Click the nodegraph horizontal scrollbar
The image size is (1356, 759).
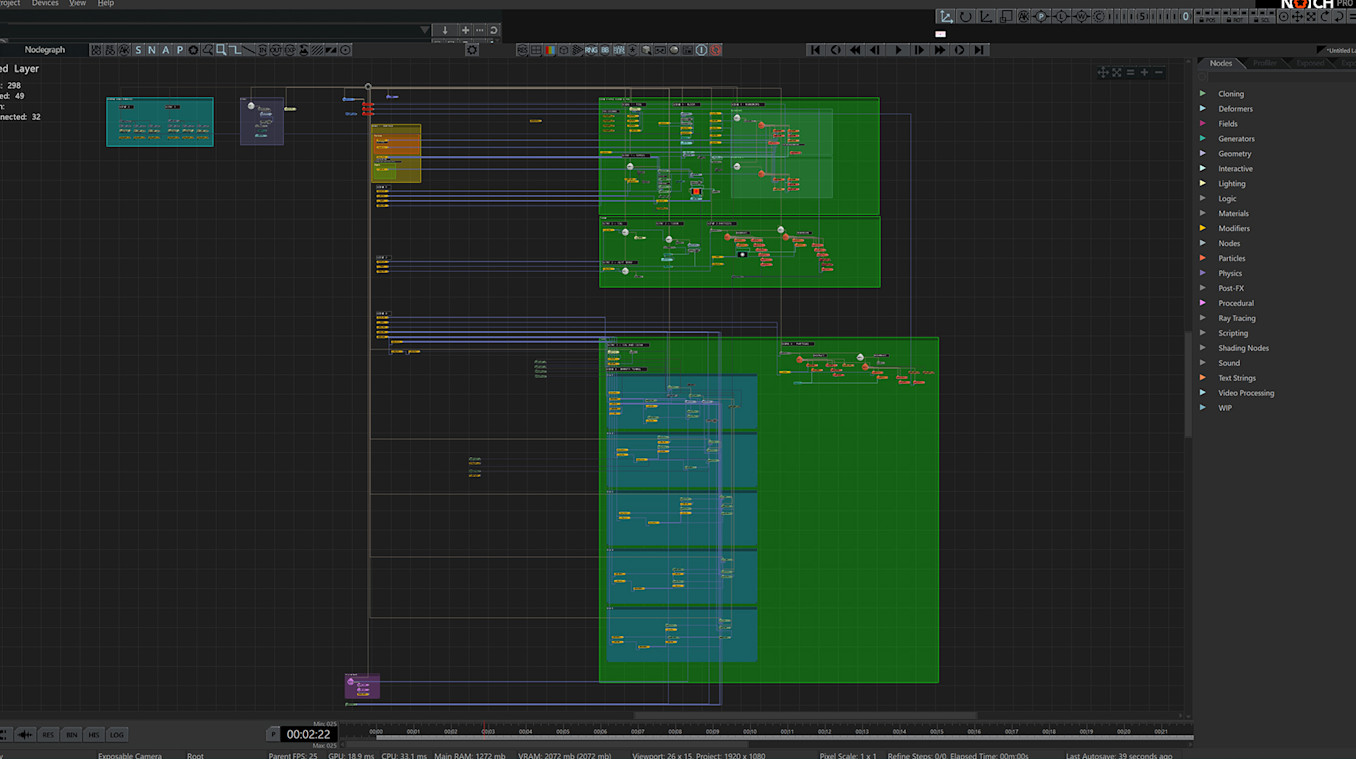pos(805,715)
